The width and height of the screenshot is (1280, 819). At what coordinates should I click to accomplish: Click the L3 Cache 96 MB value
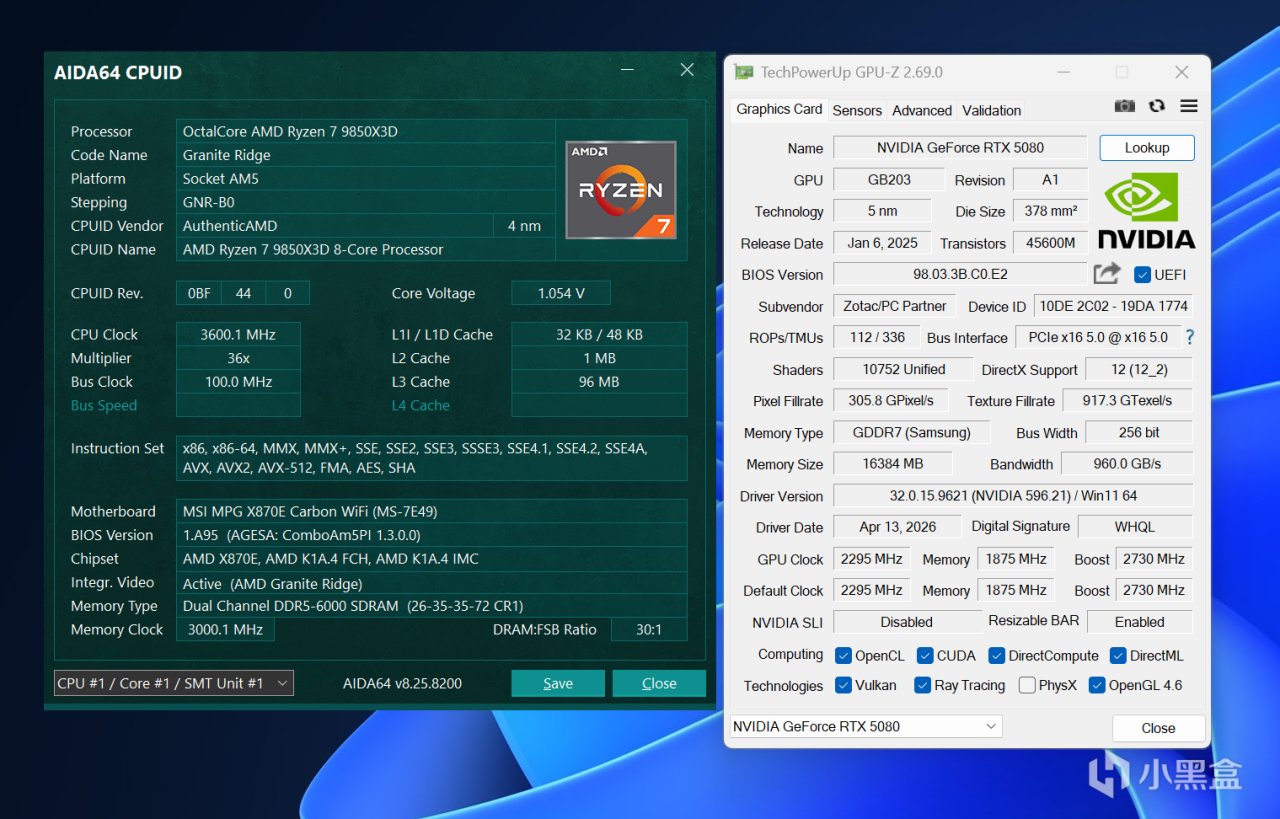pos(599,382)
